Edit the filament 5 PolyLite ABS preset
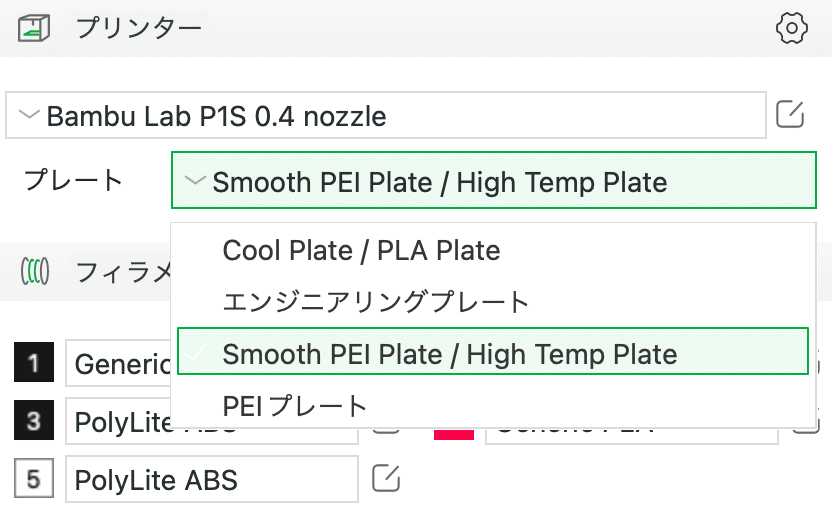Viewport: 832px width, 522px height. coord(386,478)
